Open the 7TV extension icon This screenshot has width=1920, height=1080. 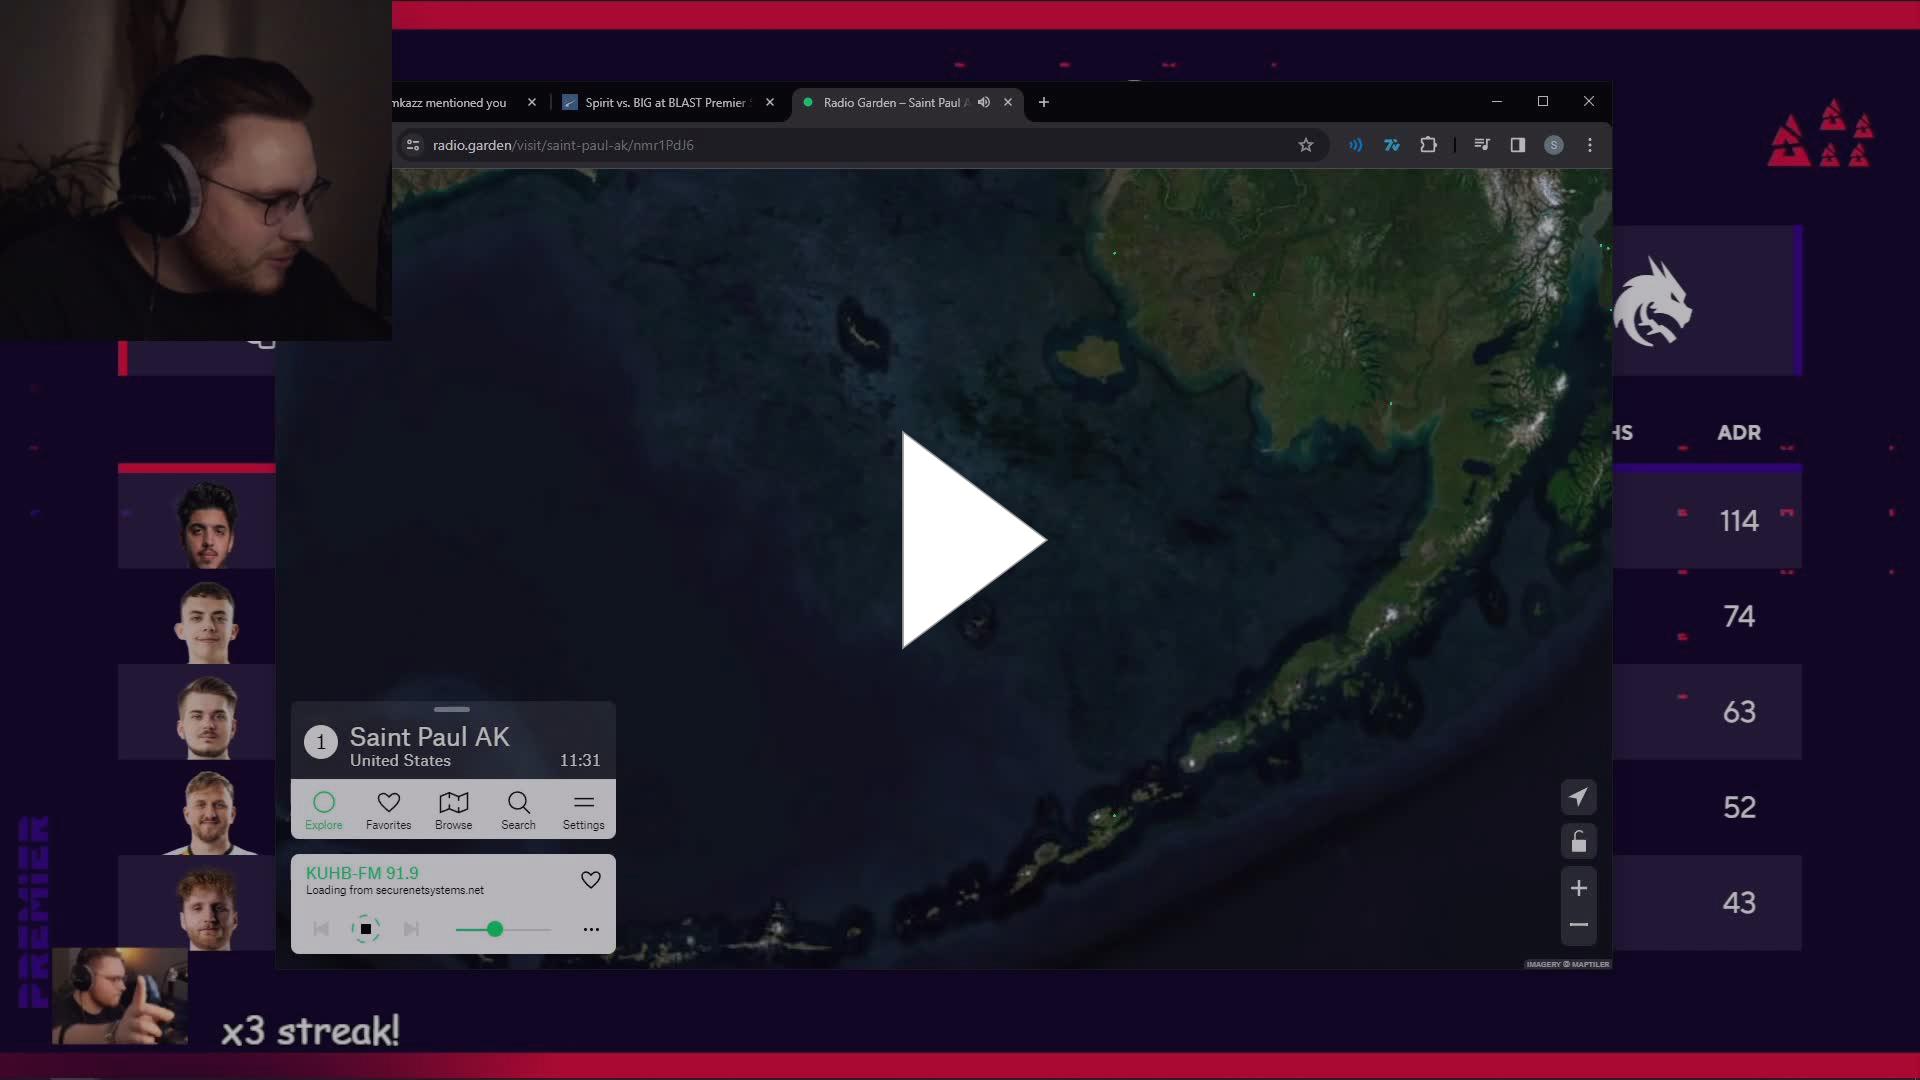[1391, 145]
